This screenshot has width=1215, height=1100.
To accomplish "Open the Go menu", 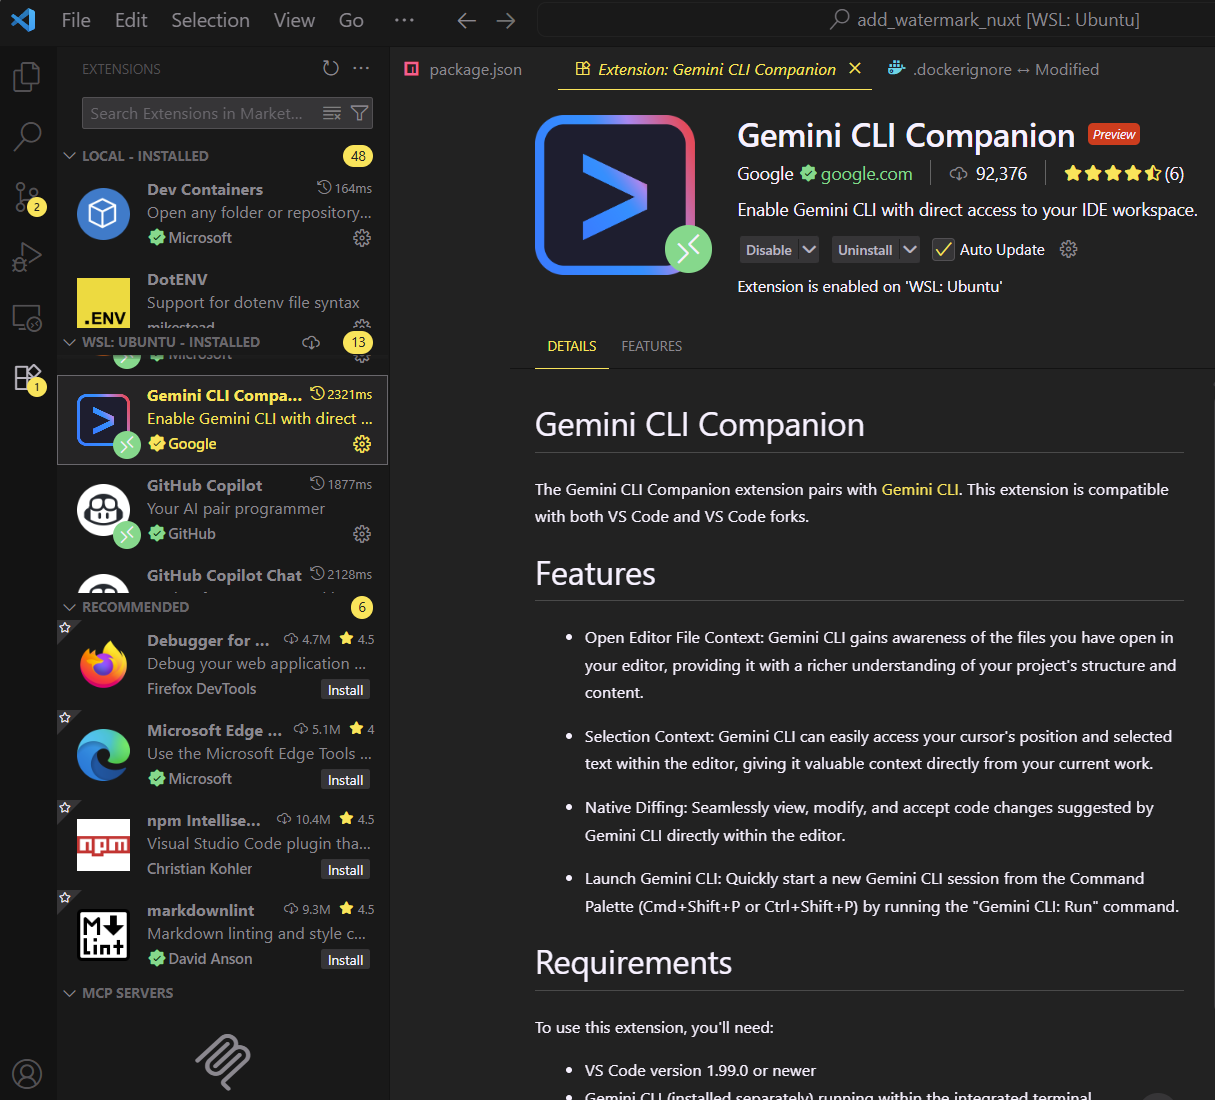I will pos(351,20).
